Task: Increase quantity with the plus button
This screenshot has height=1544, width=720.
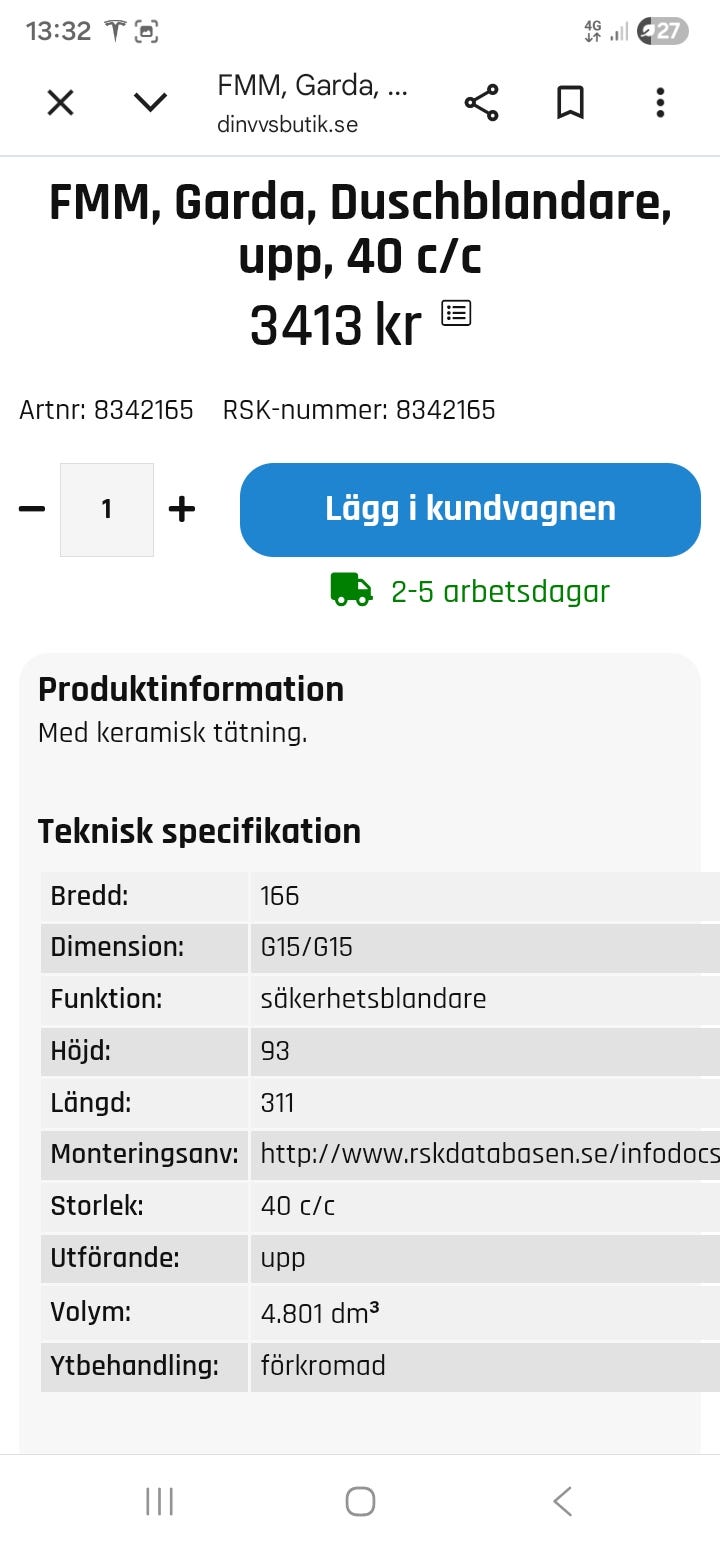Action: 181,509
